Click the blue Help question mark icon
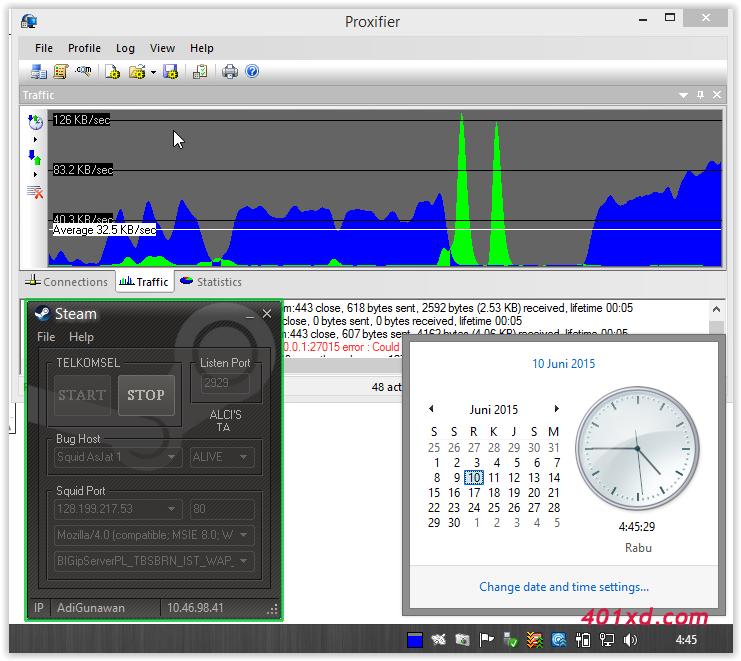This screenshot has height=661, width=741. click(x=252, y=72)
